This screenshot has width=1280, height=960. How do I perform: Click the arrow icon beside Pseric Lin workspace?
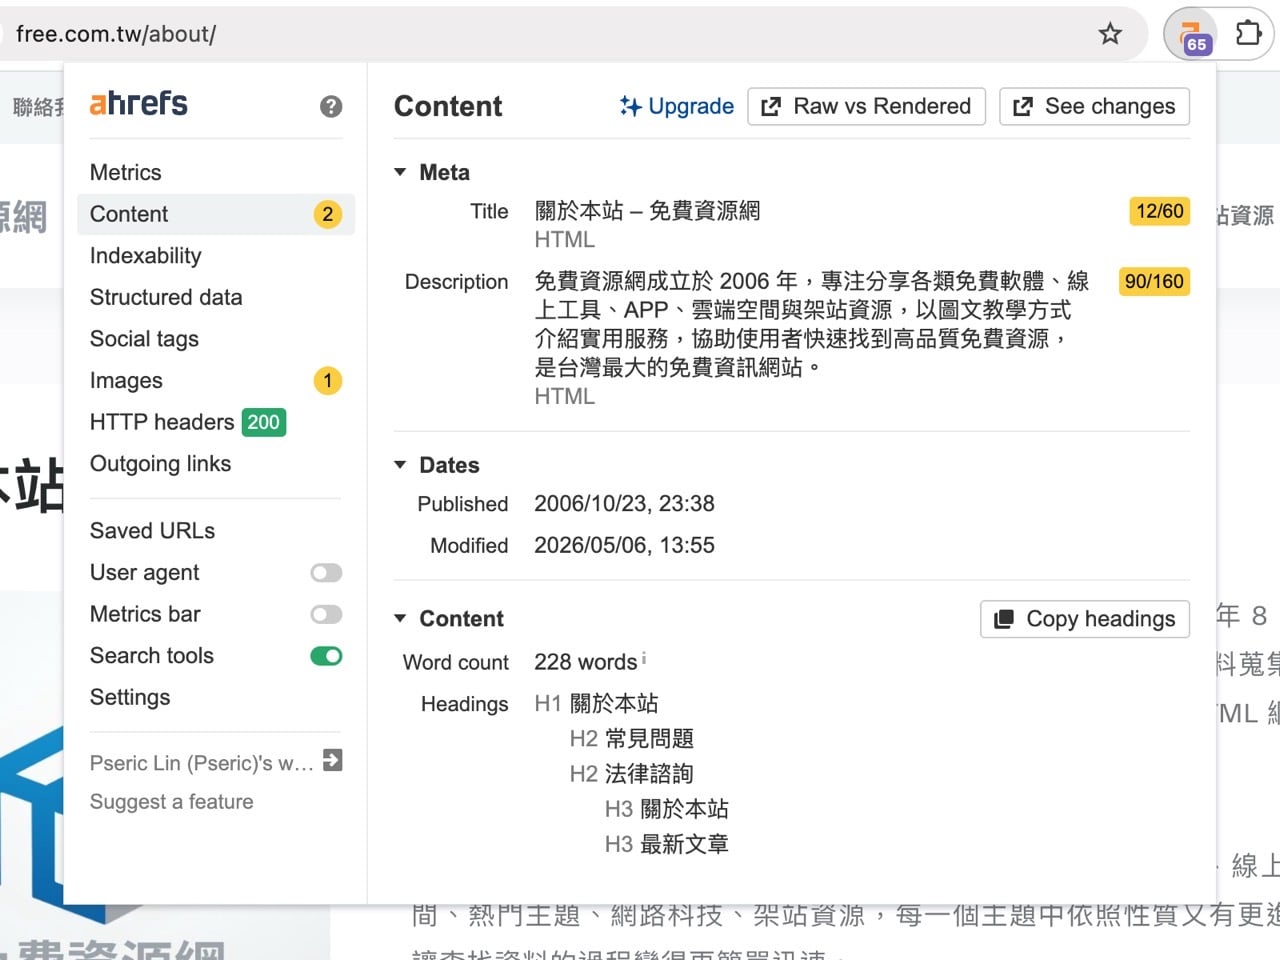click(x=333, y=760)
